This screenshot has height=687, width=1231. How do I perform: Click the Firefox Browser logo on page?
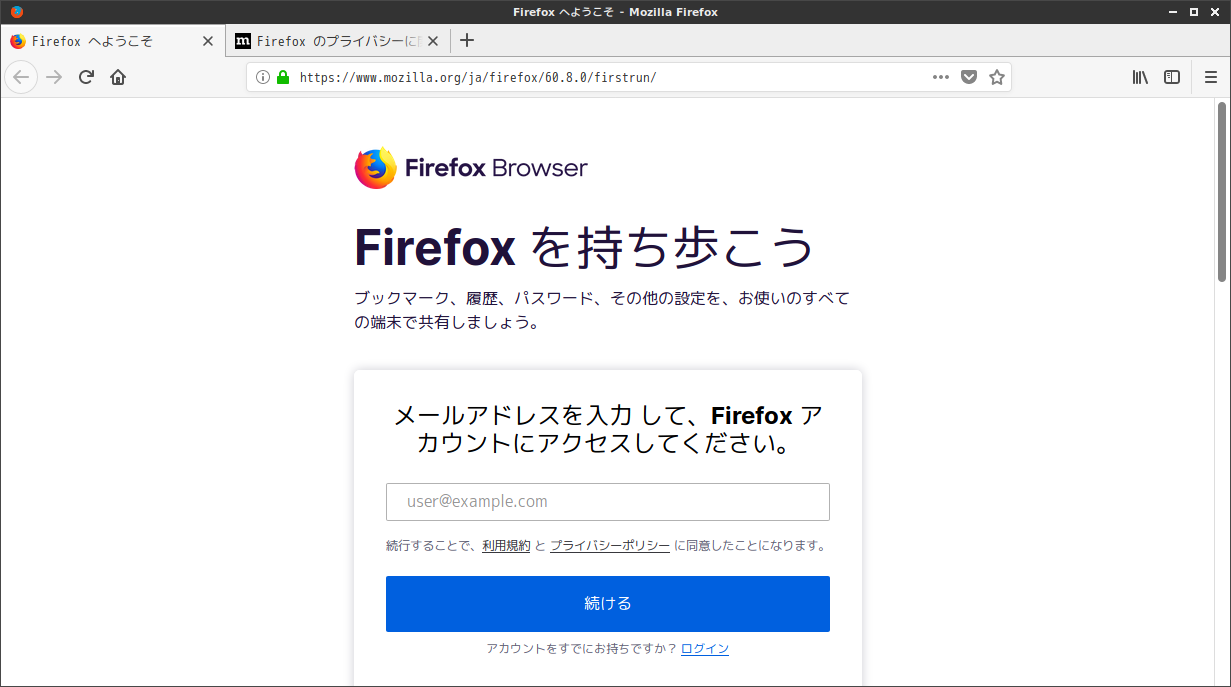coord(471,168)
